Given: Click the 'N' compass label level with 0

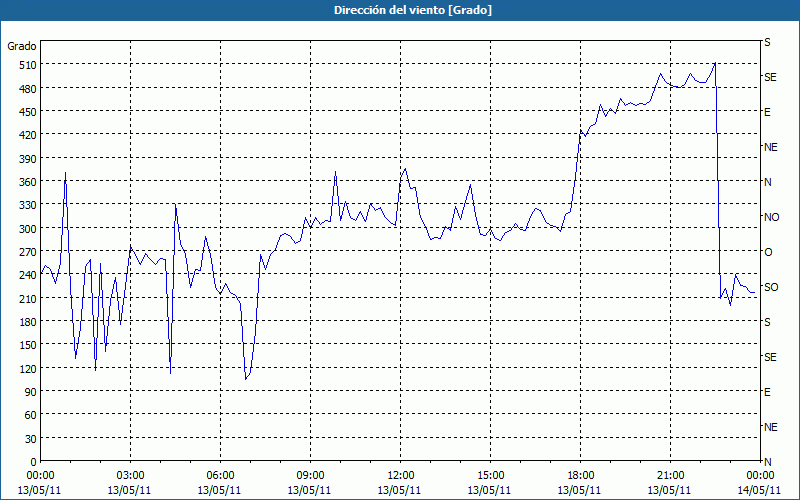Looking at the screenshot, I should point(767,462).
